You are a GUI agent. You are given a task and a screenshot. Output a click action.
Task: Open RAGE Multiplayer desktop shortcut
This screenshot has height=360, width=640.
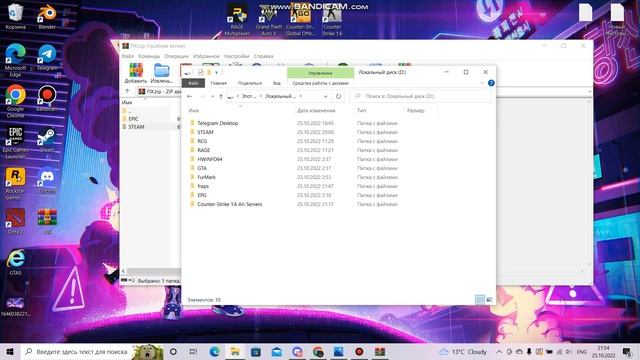[237, 19]
